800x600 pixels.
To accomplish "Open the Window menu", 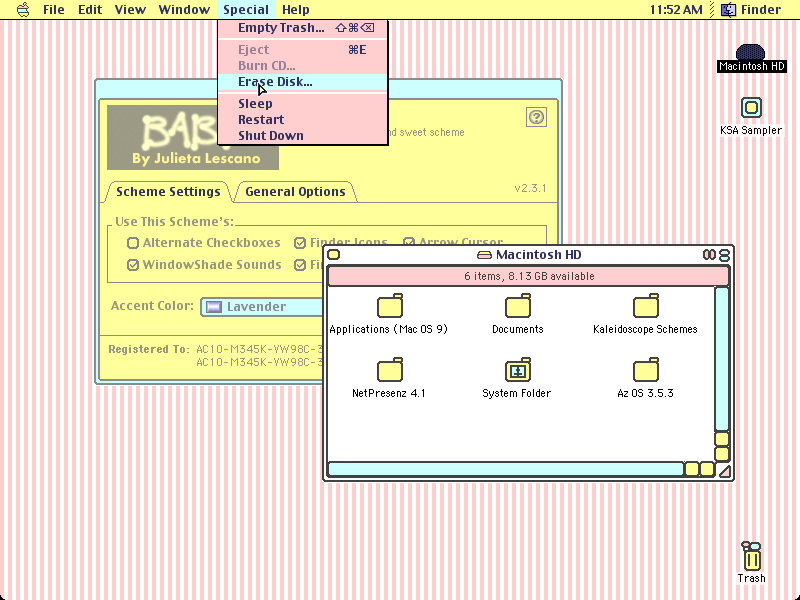I will coord(184,10).
